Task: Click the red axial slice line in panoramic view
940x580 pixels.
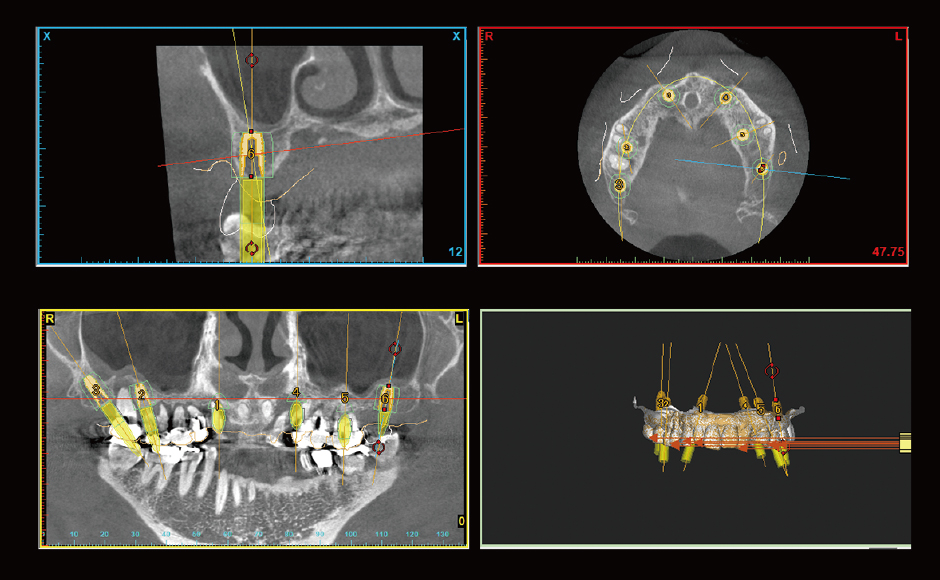Action: tap(250, 398)
